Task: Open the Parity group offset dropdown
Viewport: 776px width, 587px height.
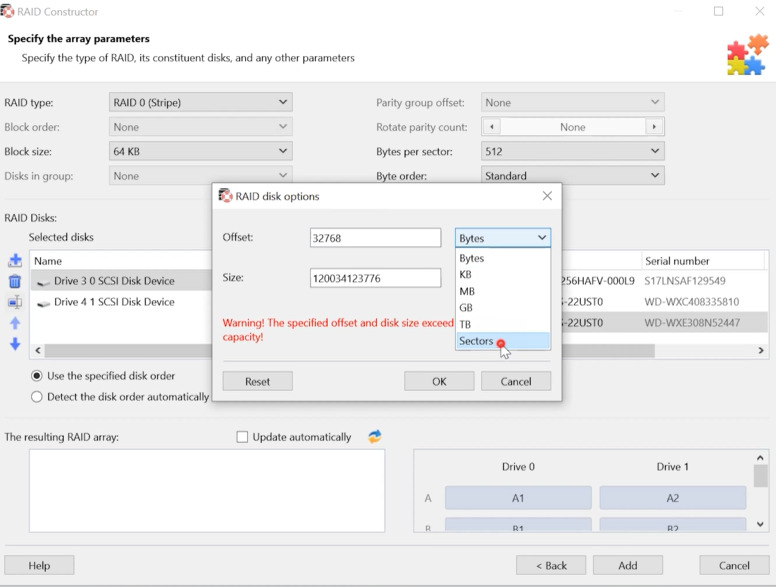Action: (573, 102)
